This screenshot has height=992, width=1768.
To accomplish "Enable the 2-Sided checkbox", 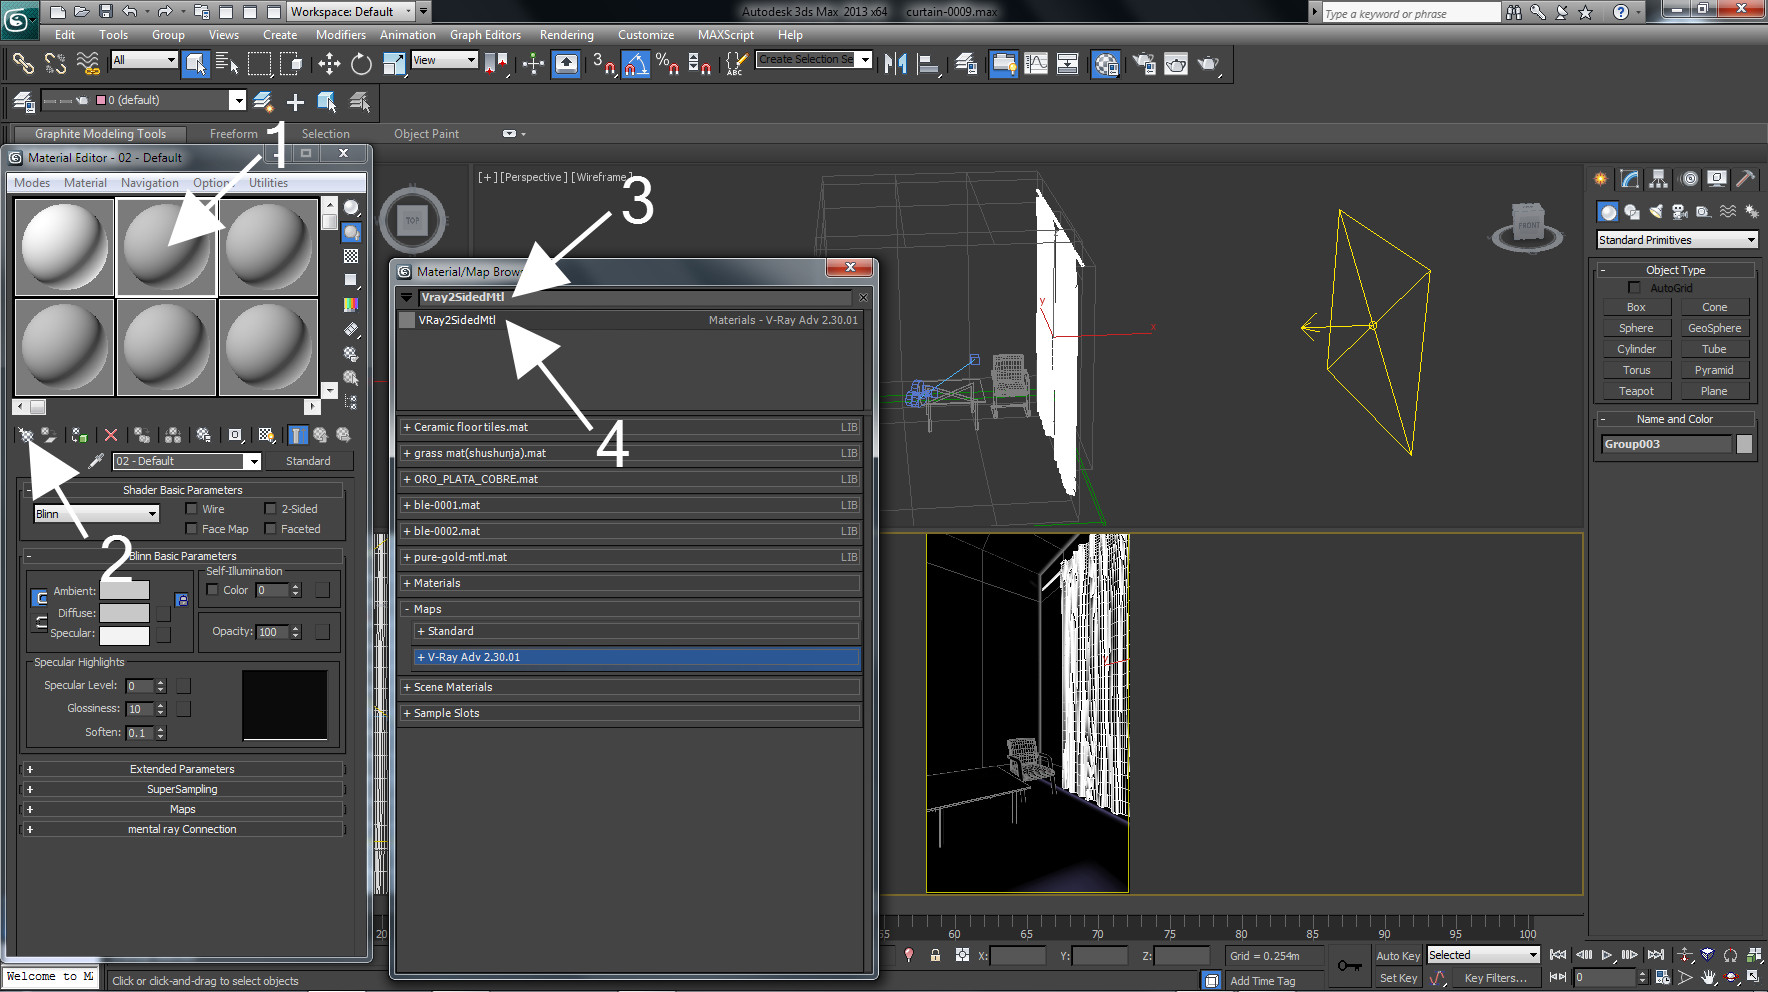I will coord(270,509).
